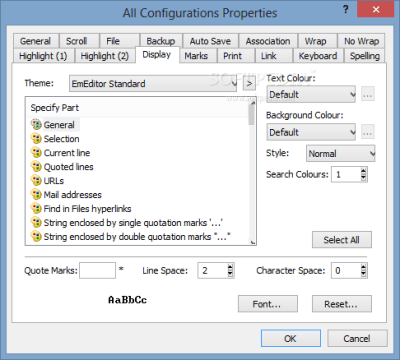Switch to the No Wrap tab
Screen dimensions: 400x360
(362, 41)
